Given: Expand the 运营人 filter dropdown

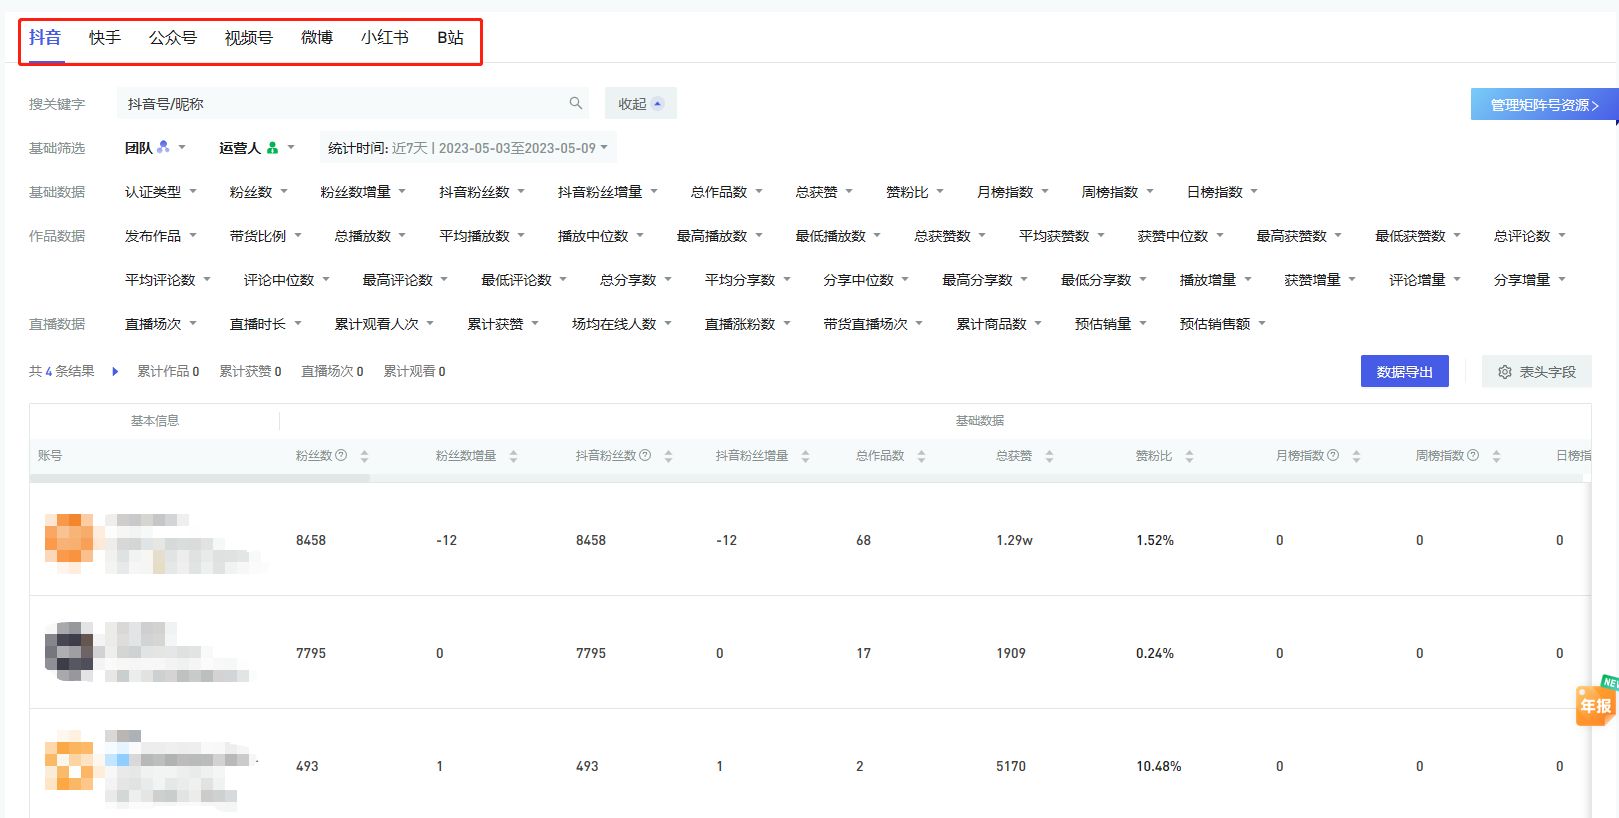Looking at the screenshot, I should pyautogui.click(x=257, y=148).
